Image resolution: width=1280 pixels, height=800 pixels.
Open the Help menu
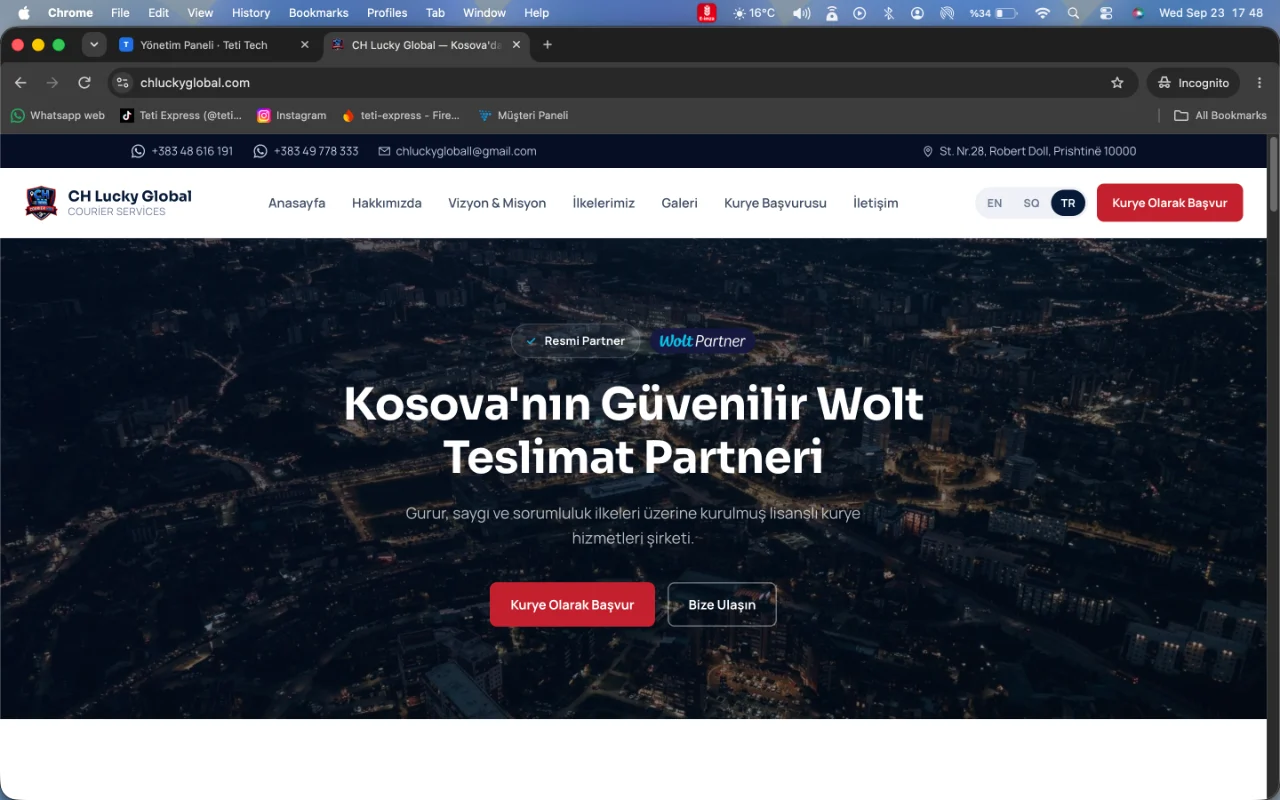pyautogui.click(x=537, y=13)
